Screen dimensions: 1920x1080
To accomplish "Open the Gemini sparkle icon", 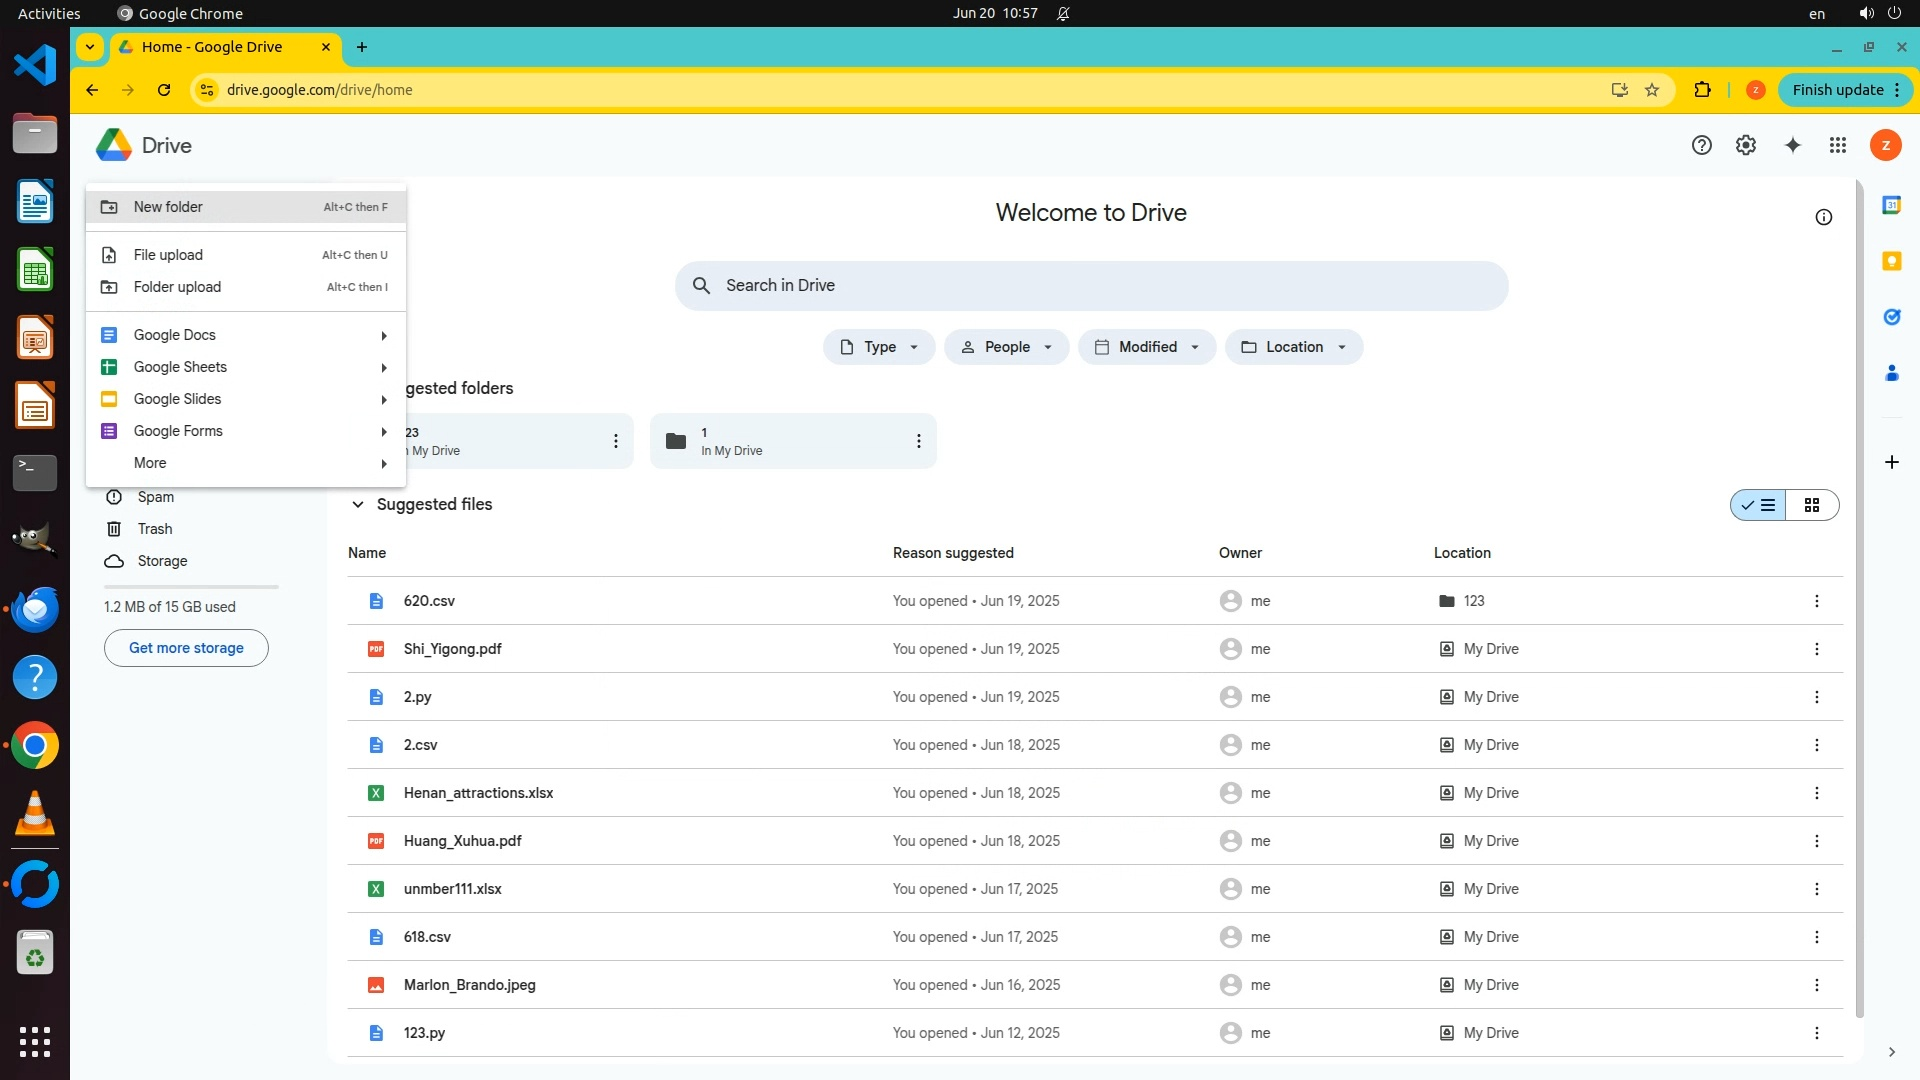I will click(x=1792, y=145).
